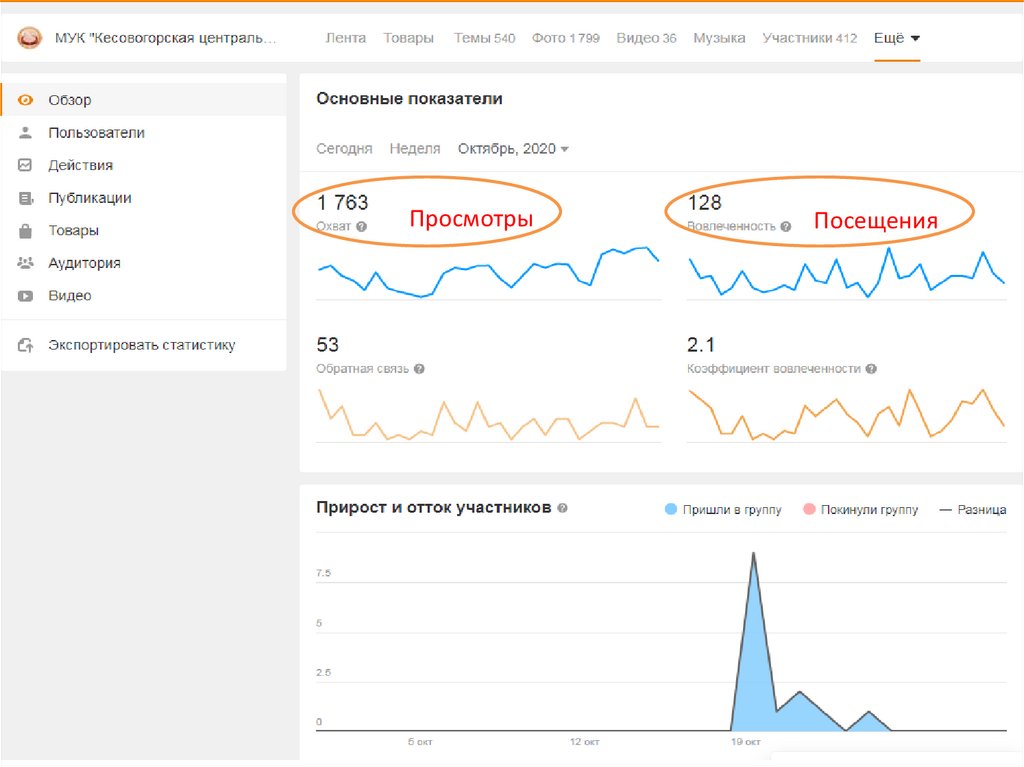Click the Действия chart icon
Viewport: 1024px width, 767px height.
click(26, 166)
